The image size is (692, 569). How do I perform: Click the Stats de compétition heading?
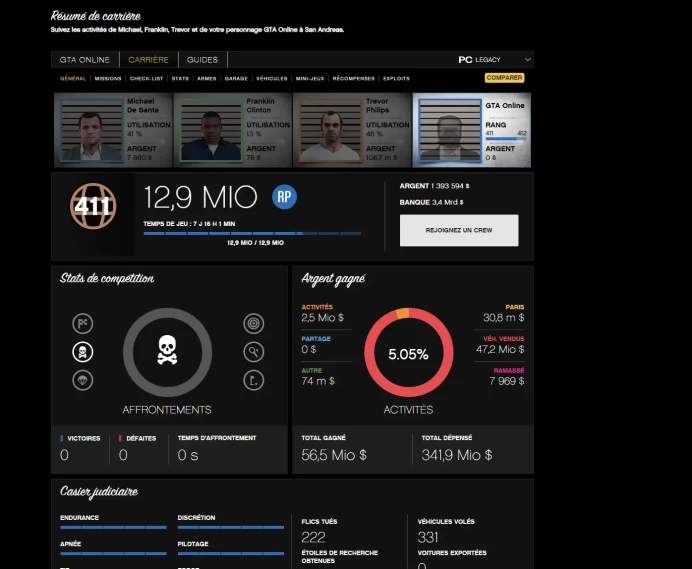tap(107, 279)
